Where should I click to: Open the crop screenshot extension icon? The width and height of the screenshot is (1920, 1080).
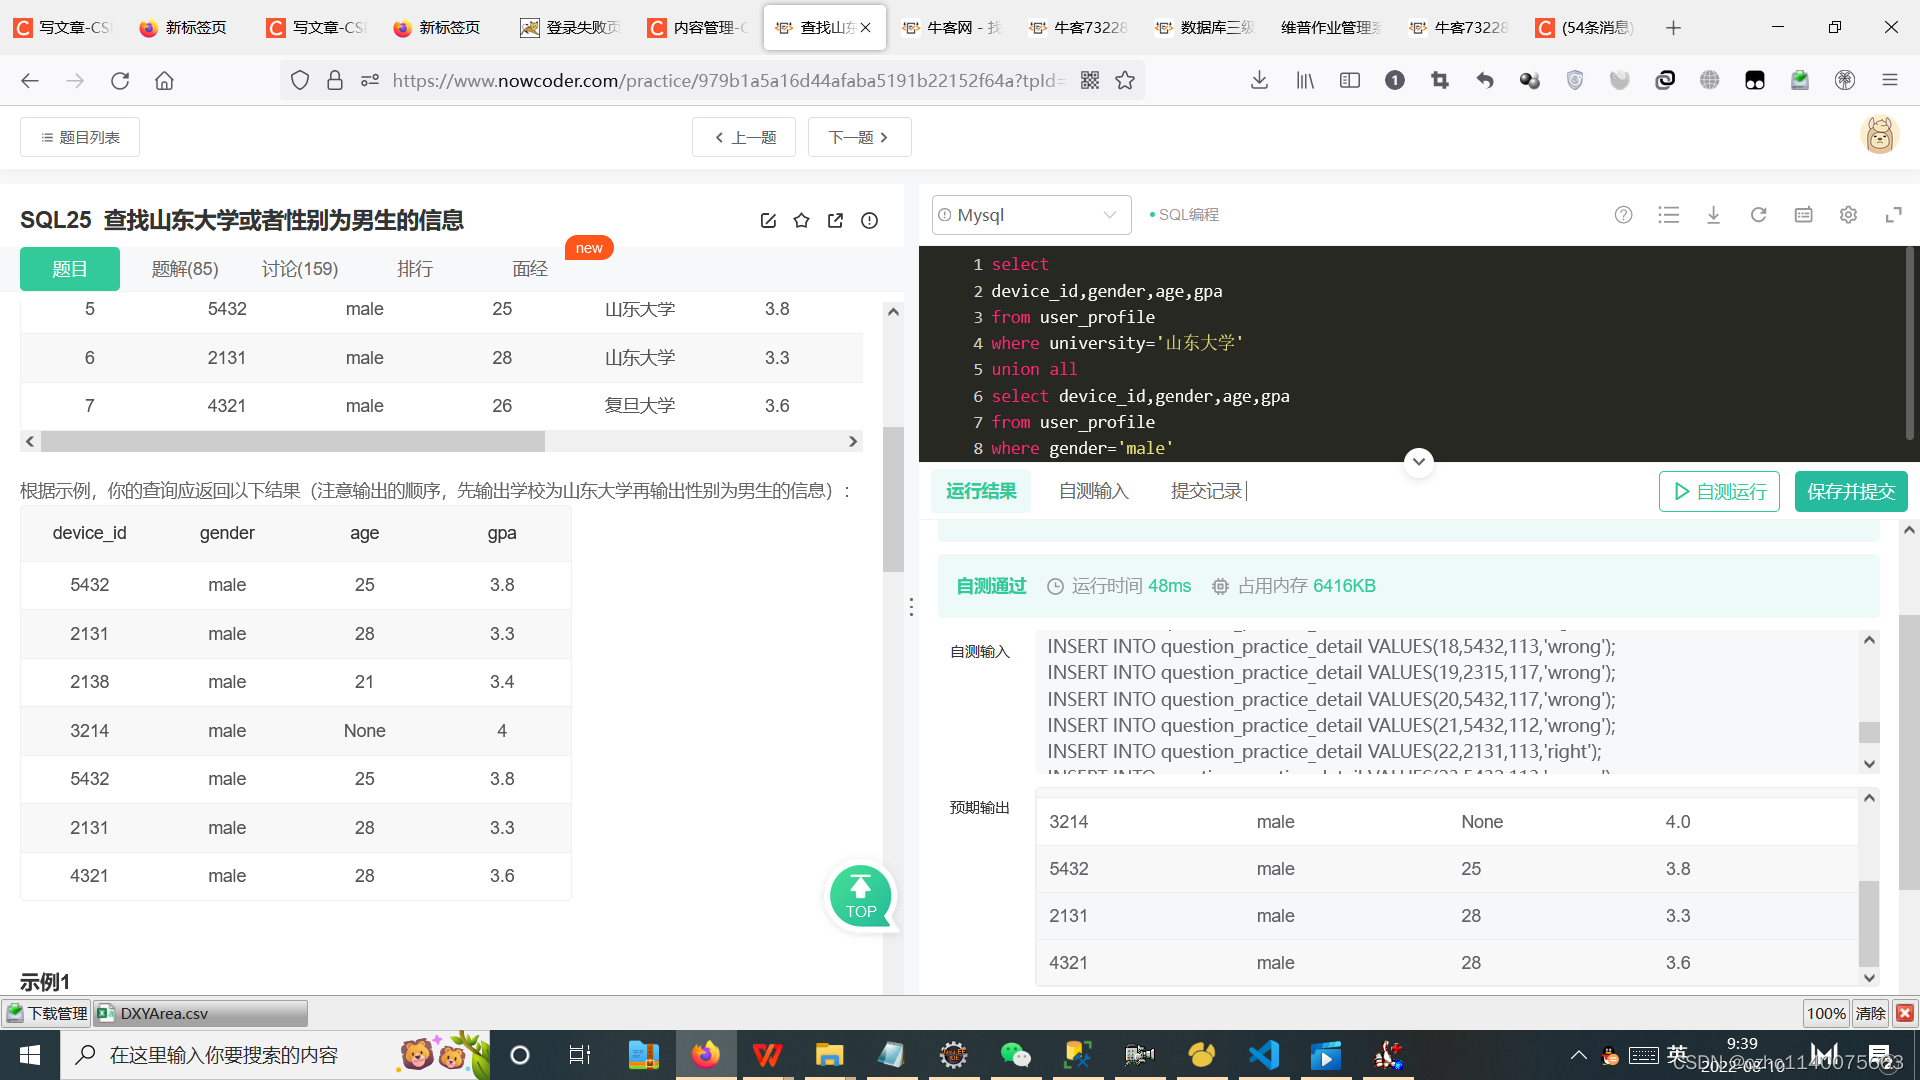click(1440, 80)
